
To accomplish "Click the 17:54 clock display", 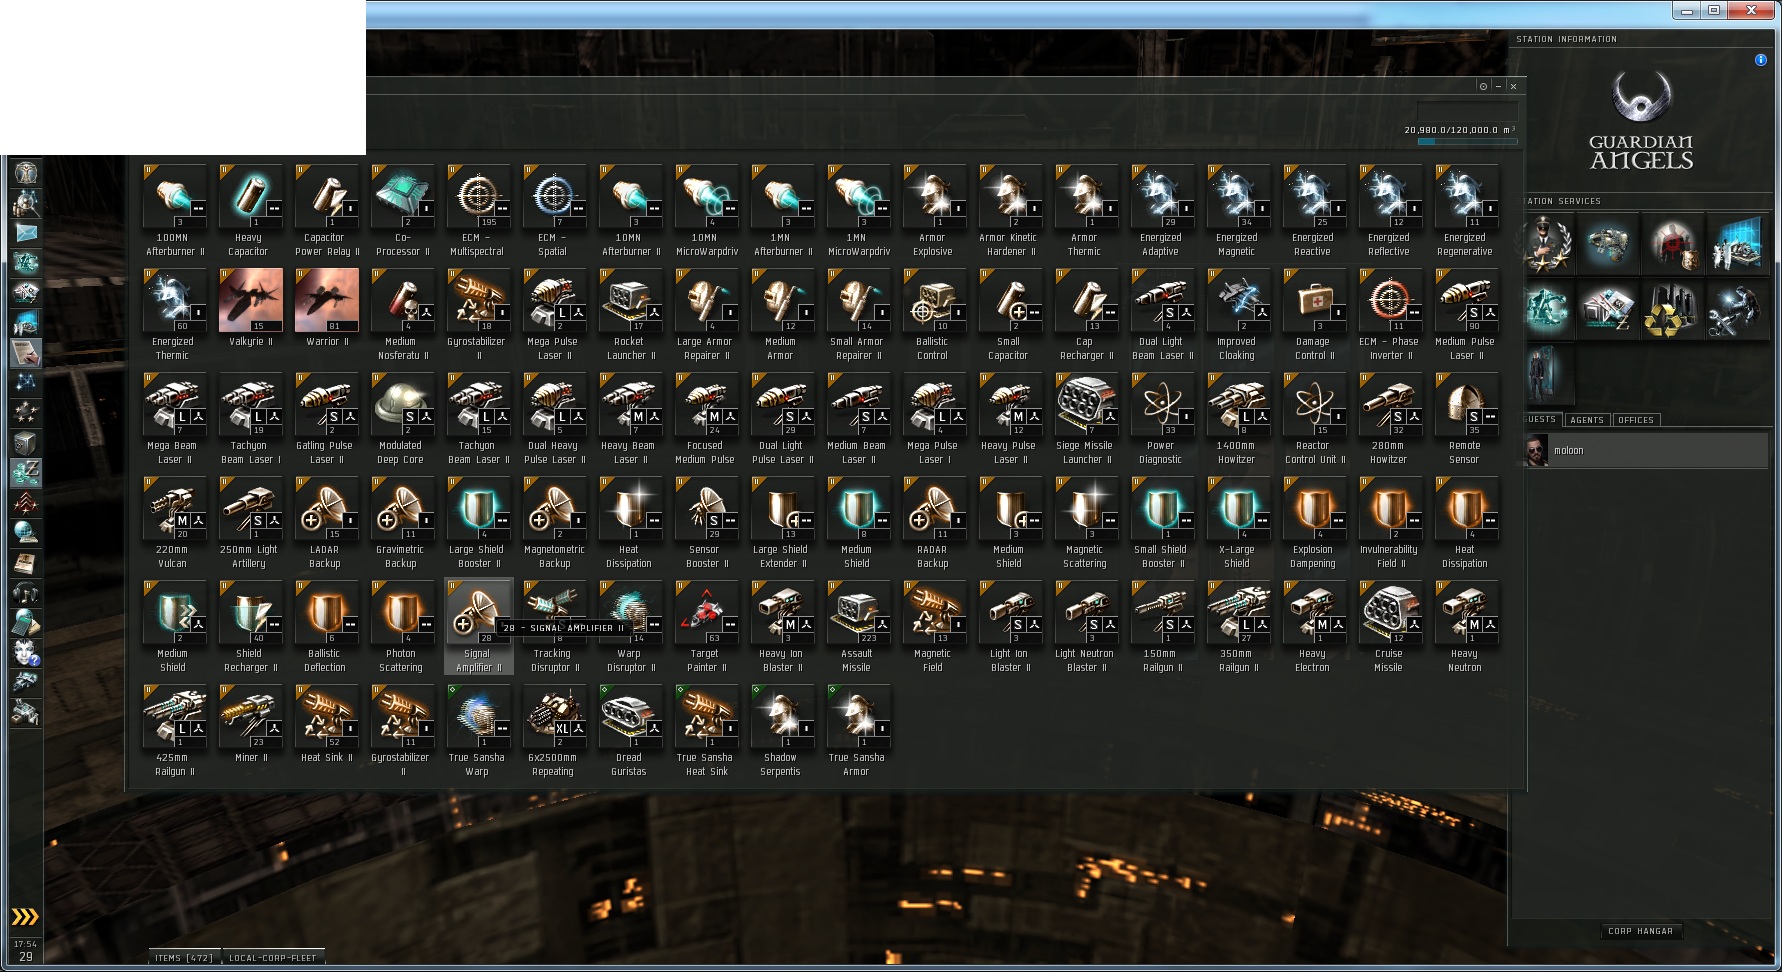I will (x=26, y=944).
